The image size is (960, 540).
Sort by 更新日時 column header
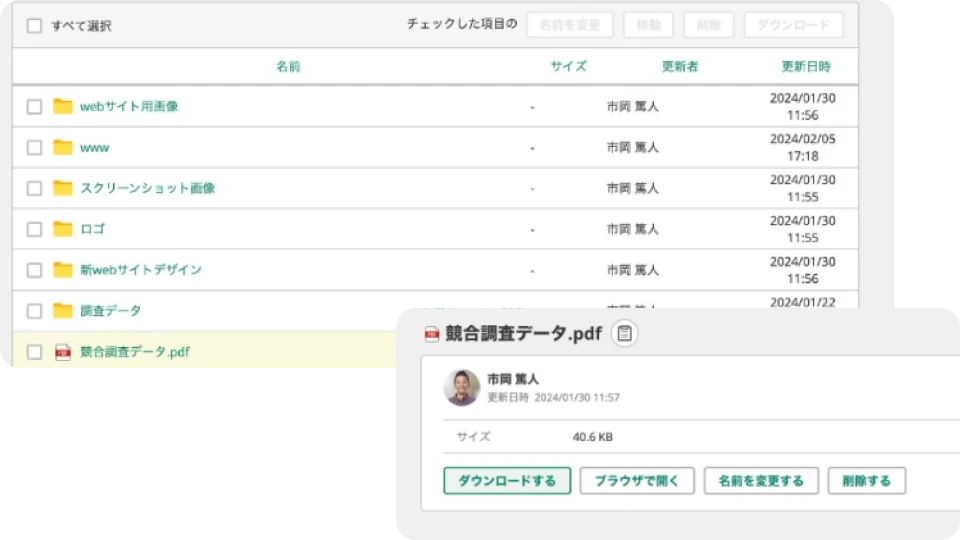(x=806, y=66)
